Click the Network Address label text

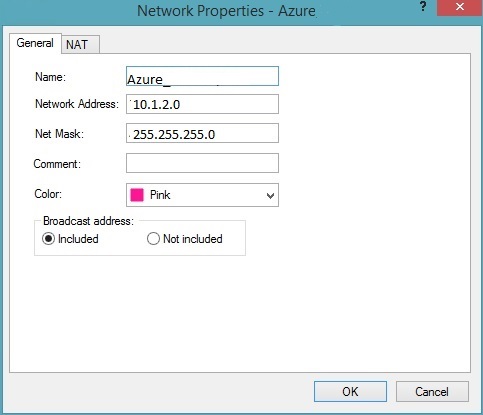coord(77,104)
